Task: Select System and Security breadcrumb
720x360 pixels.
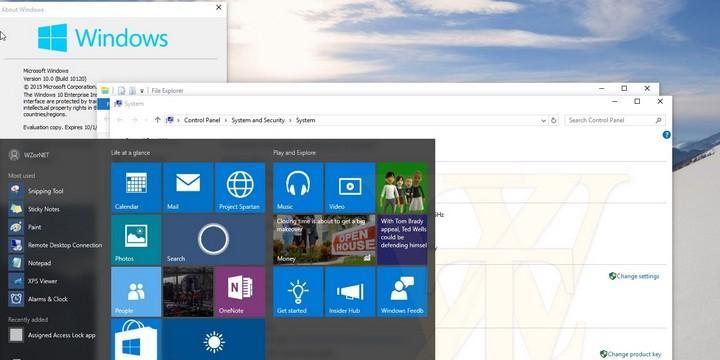Action: 258,120
